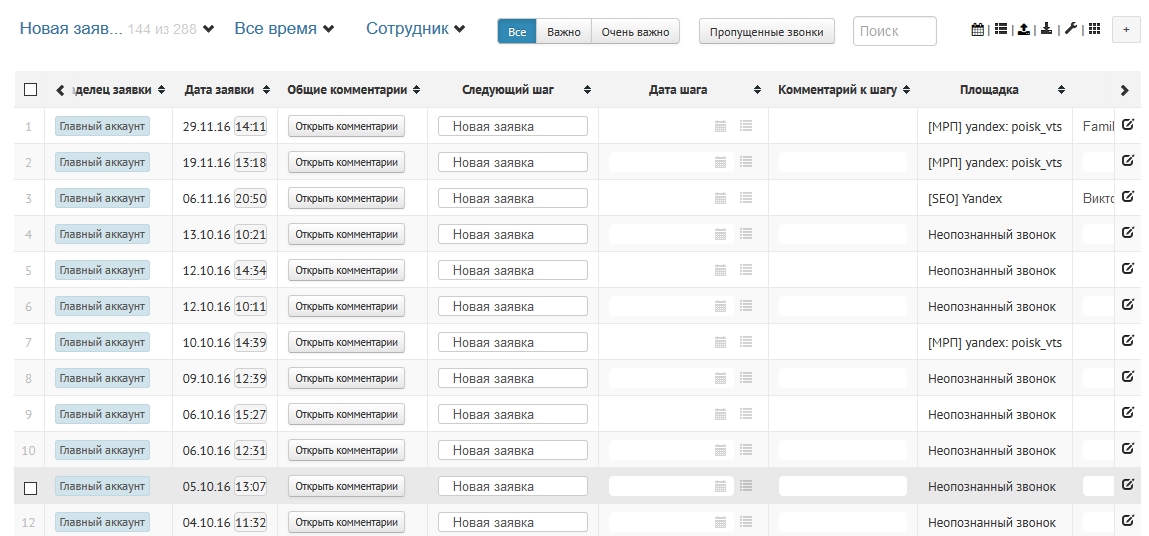This screenshot has height=536, width=1149.
Task: Click the download icon in the toolbar
Action: pos(1047,30)
